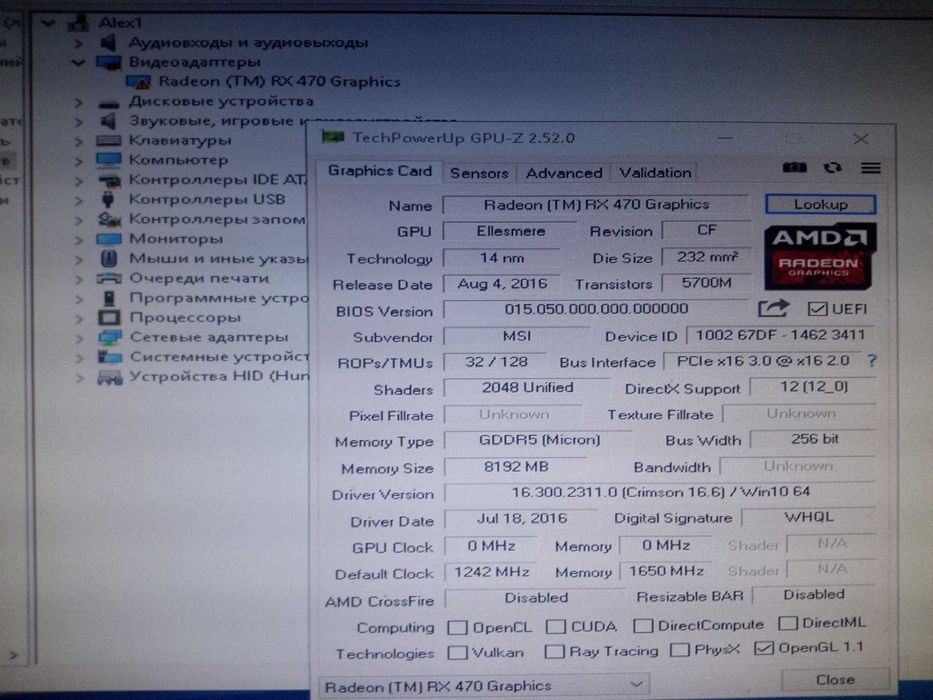Click the Очереди печати printer icon
This screenshot has width=933, height=700.
click(x=109, y=278)
